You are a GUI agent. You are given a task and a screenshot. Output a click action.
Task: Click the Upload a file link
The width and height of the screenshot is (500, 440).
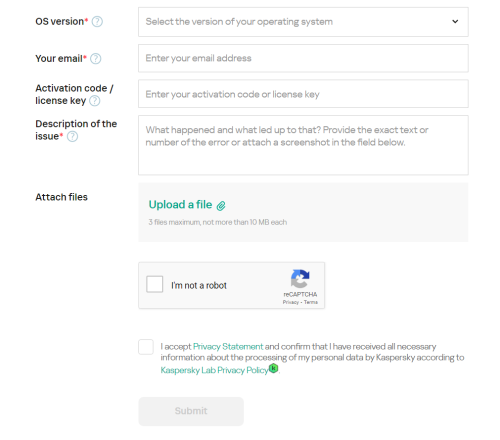click(x=180, y=204)
